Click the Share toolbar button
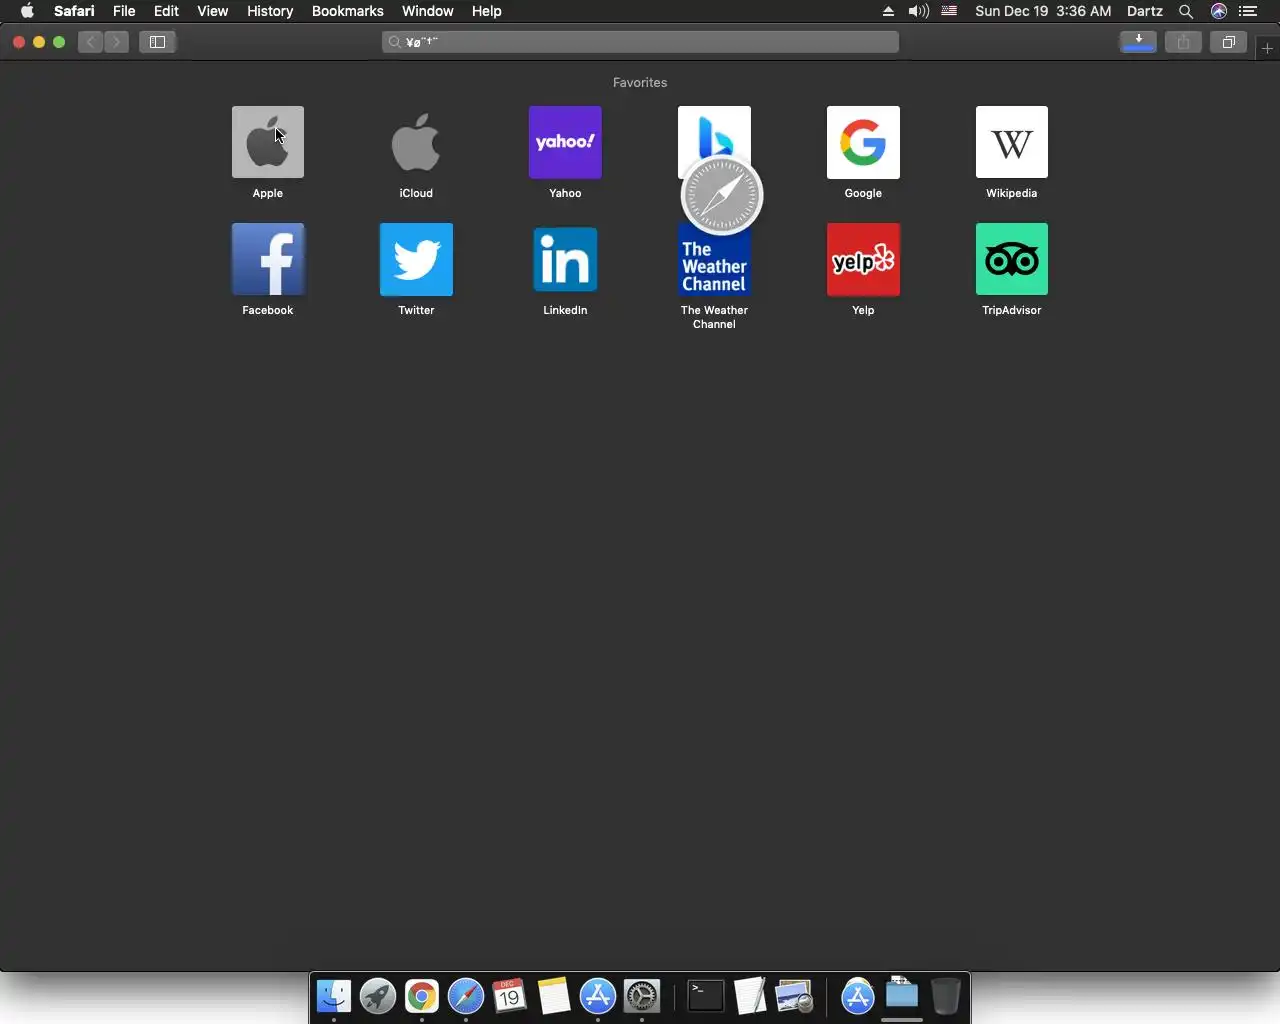Screen dimensions: 1280x1024 (x=1183, y=42)
